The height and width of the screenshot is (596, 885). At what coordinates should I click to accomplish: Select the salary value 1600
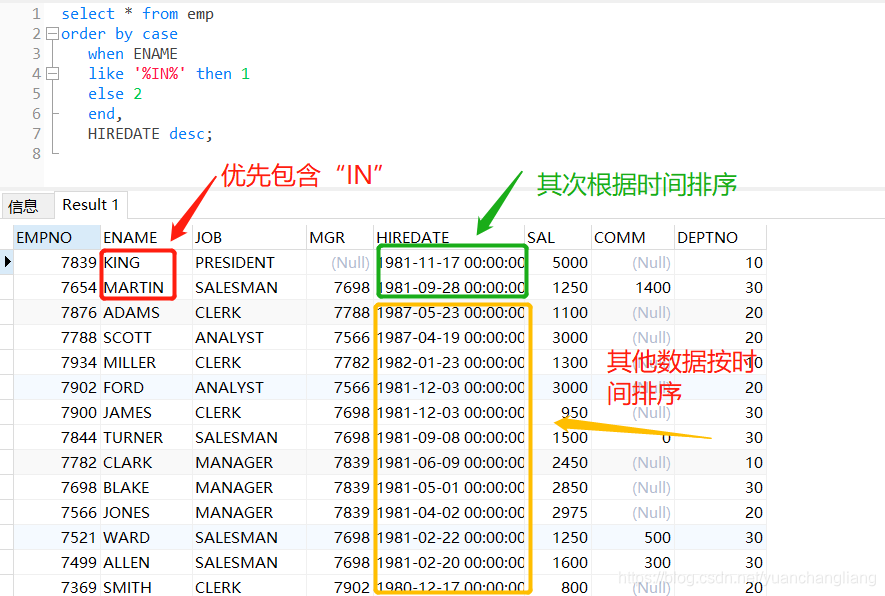(x=558, y=562)
